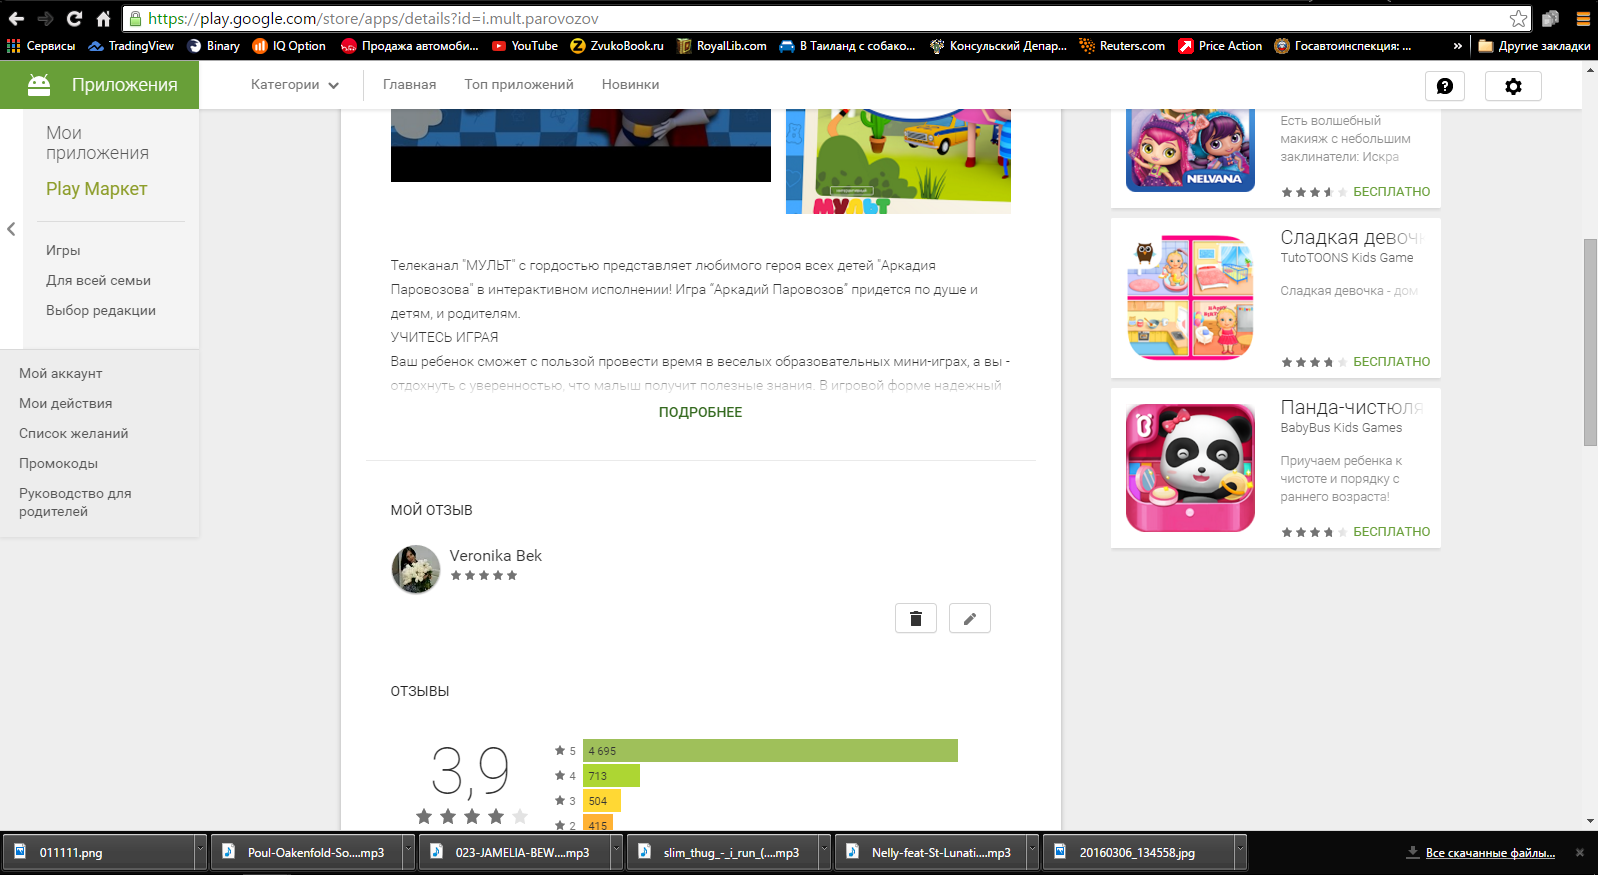Open the browser home page
The width and height of the screenshot is (1598, 875).
[x=103, y=18]
